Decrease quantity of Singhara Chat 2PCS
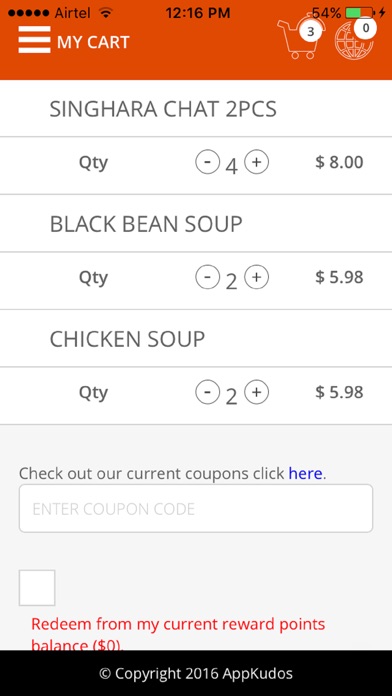This screenshot has width=392, height=696. [207, 162]
